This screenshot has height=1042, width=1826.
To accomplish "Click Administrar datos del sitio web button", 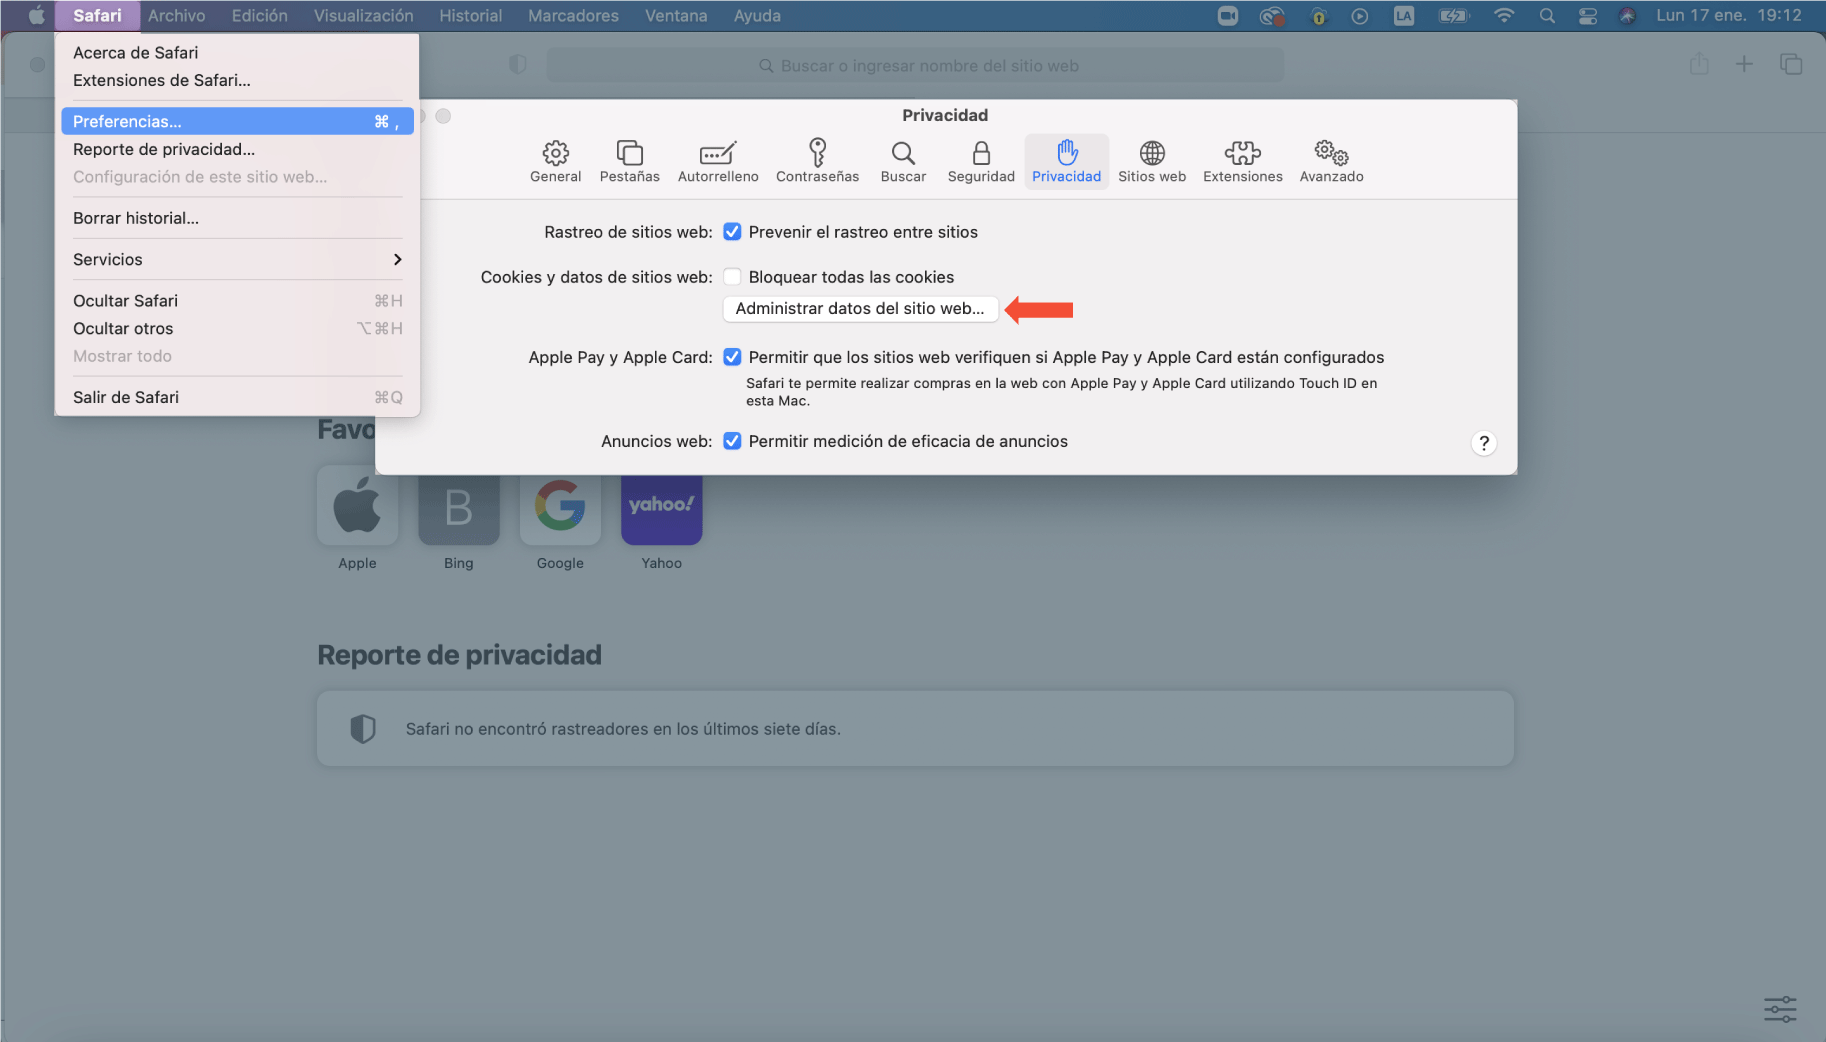I will point(860,309).
